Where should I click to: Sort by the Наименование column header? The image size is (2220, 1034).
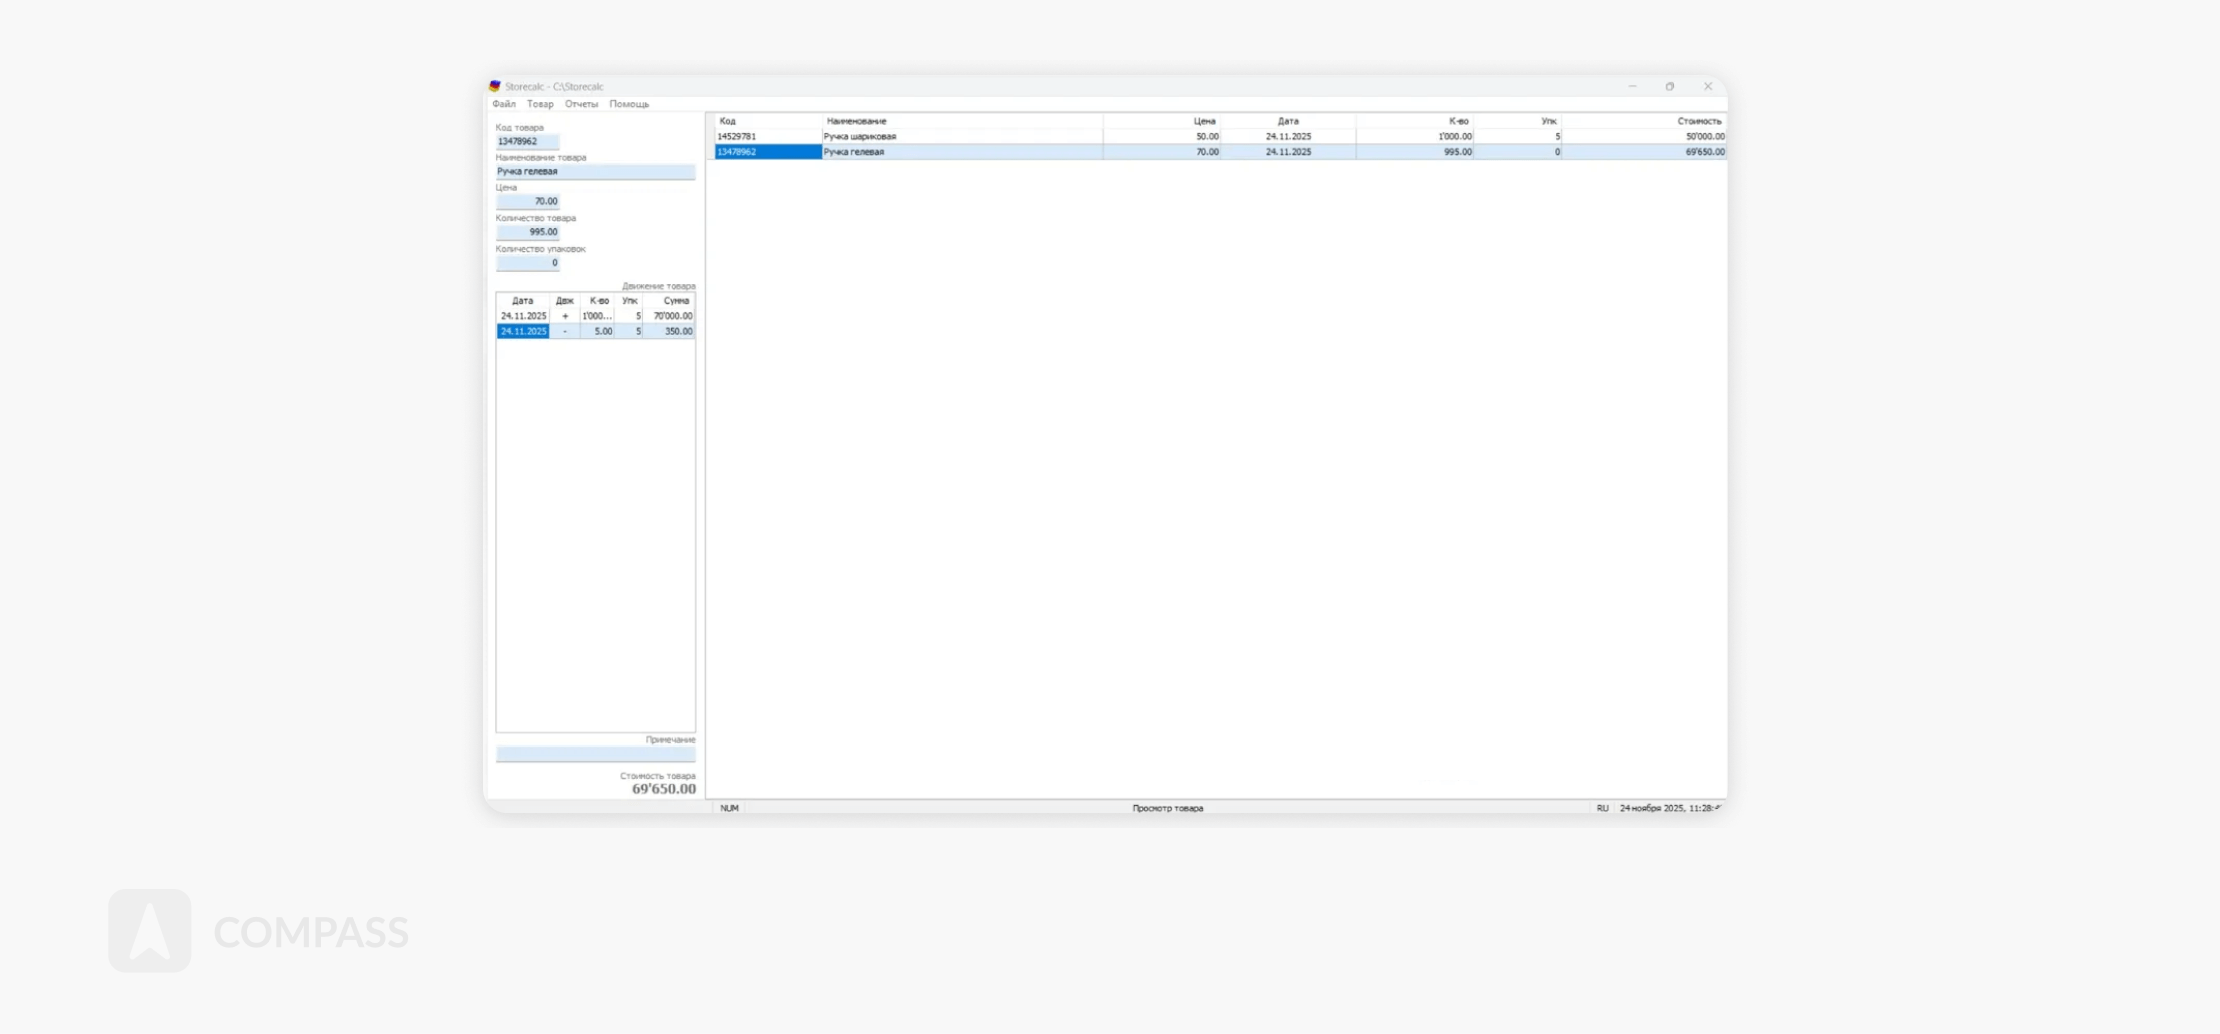pyautogui.click(x=960, y=121)
